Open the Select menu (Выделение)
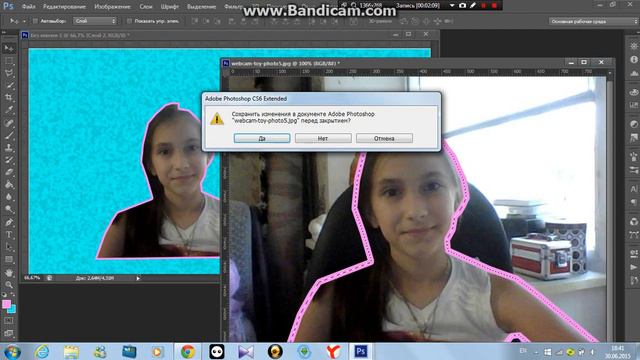640x360 pixels. tap(201, 7)
